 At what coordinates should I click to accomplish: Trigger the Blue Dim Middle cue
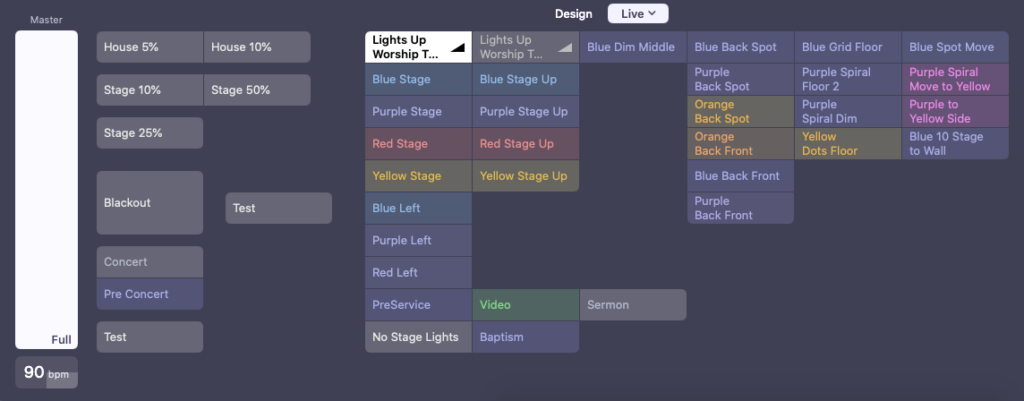coord(632,47)
